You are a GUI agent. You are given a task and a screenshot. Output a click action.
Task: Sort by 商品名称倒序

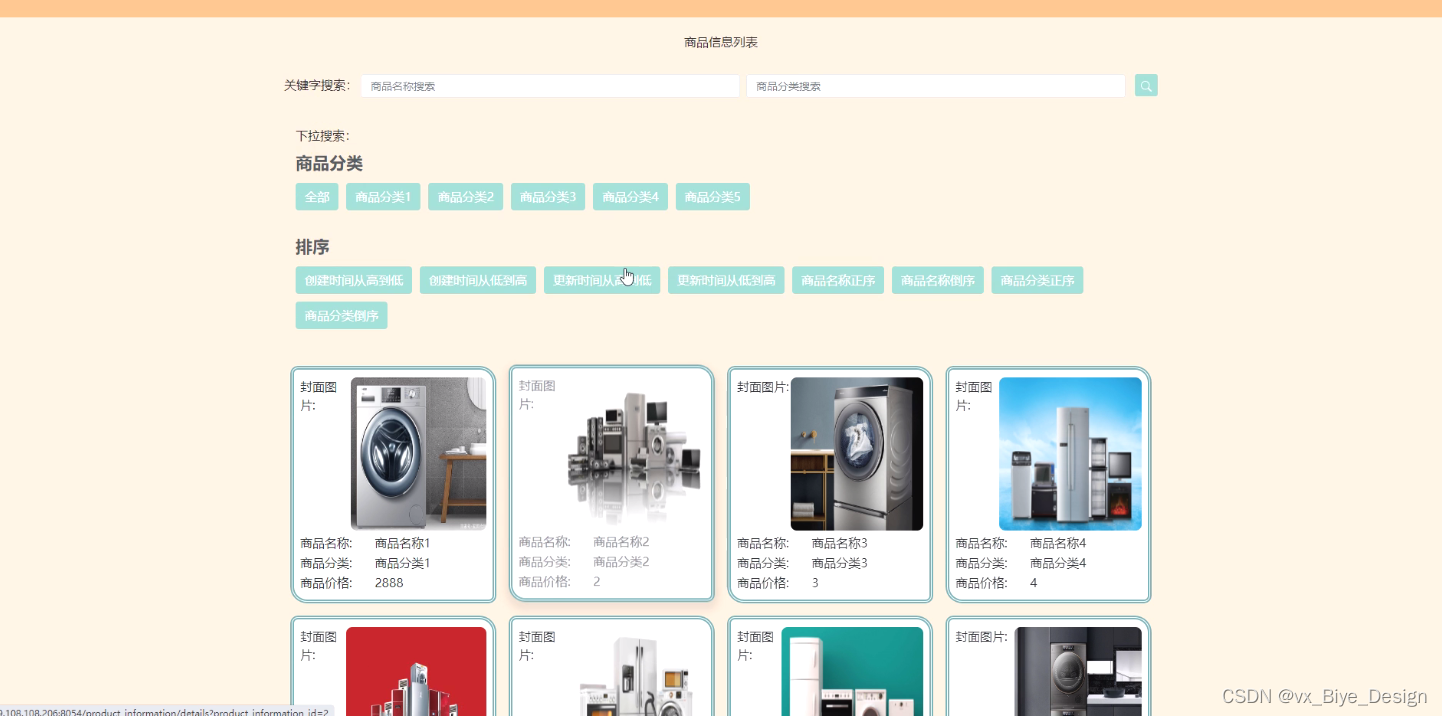tap(938, 280)
